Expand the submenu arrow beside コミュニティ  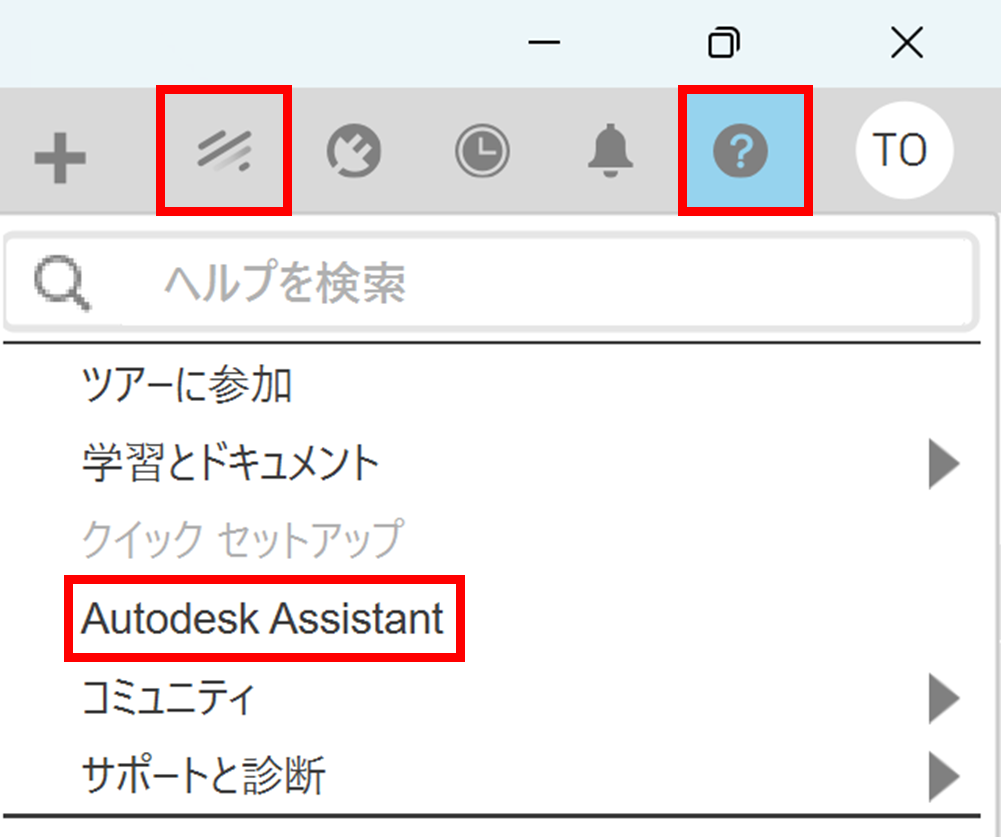point(943,697)
